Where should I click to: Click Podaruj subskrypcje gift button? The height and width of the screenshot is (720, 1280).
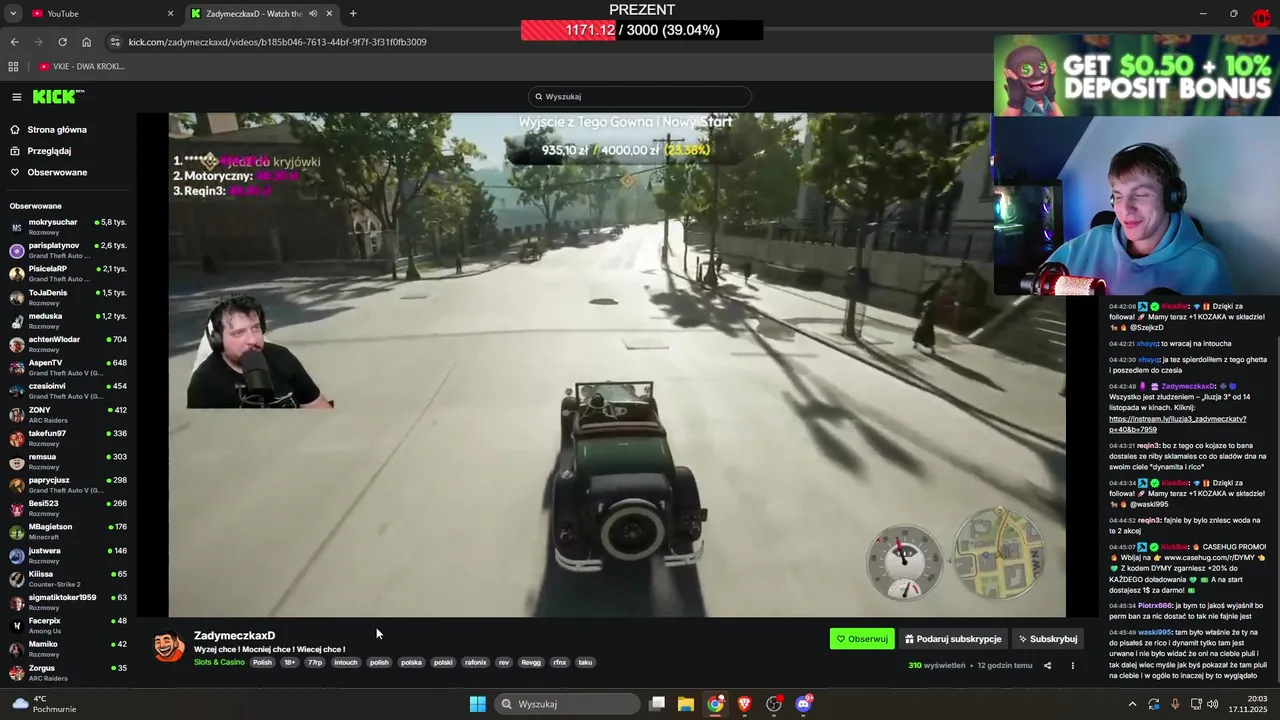coord(953,639)
